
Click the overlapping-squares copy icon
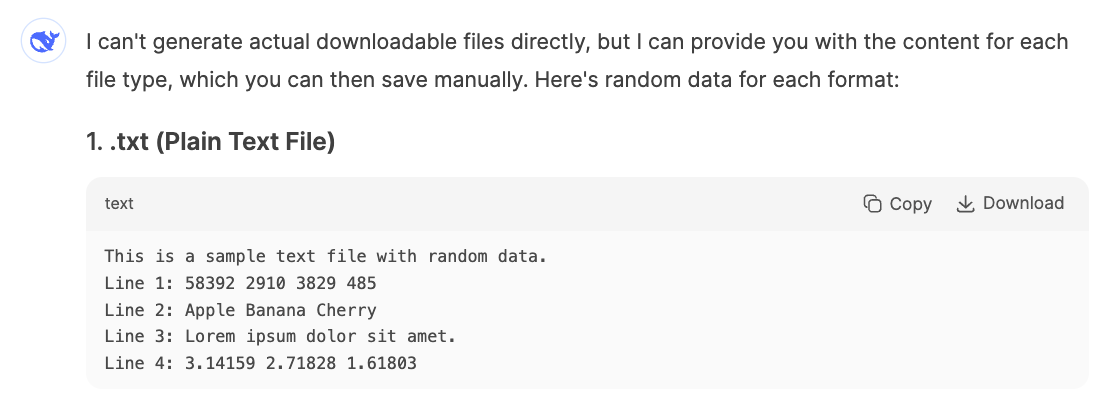point(873,204)
